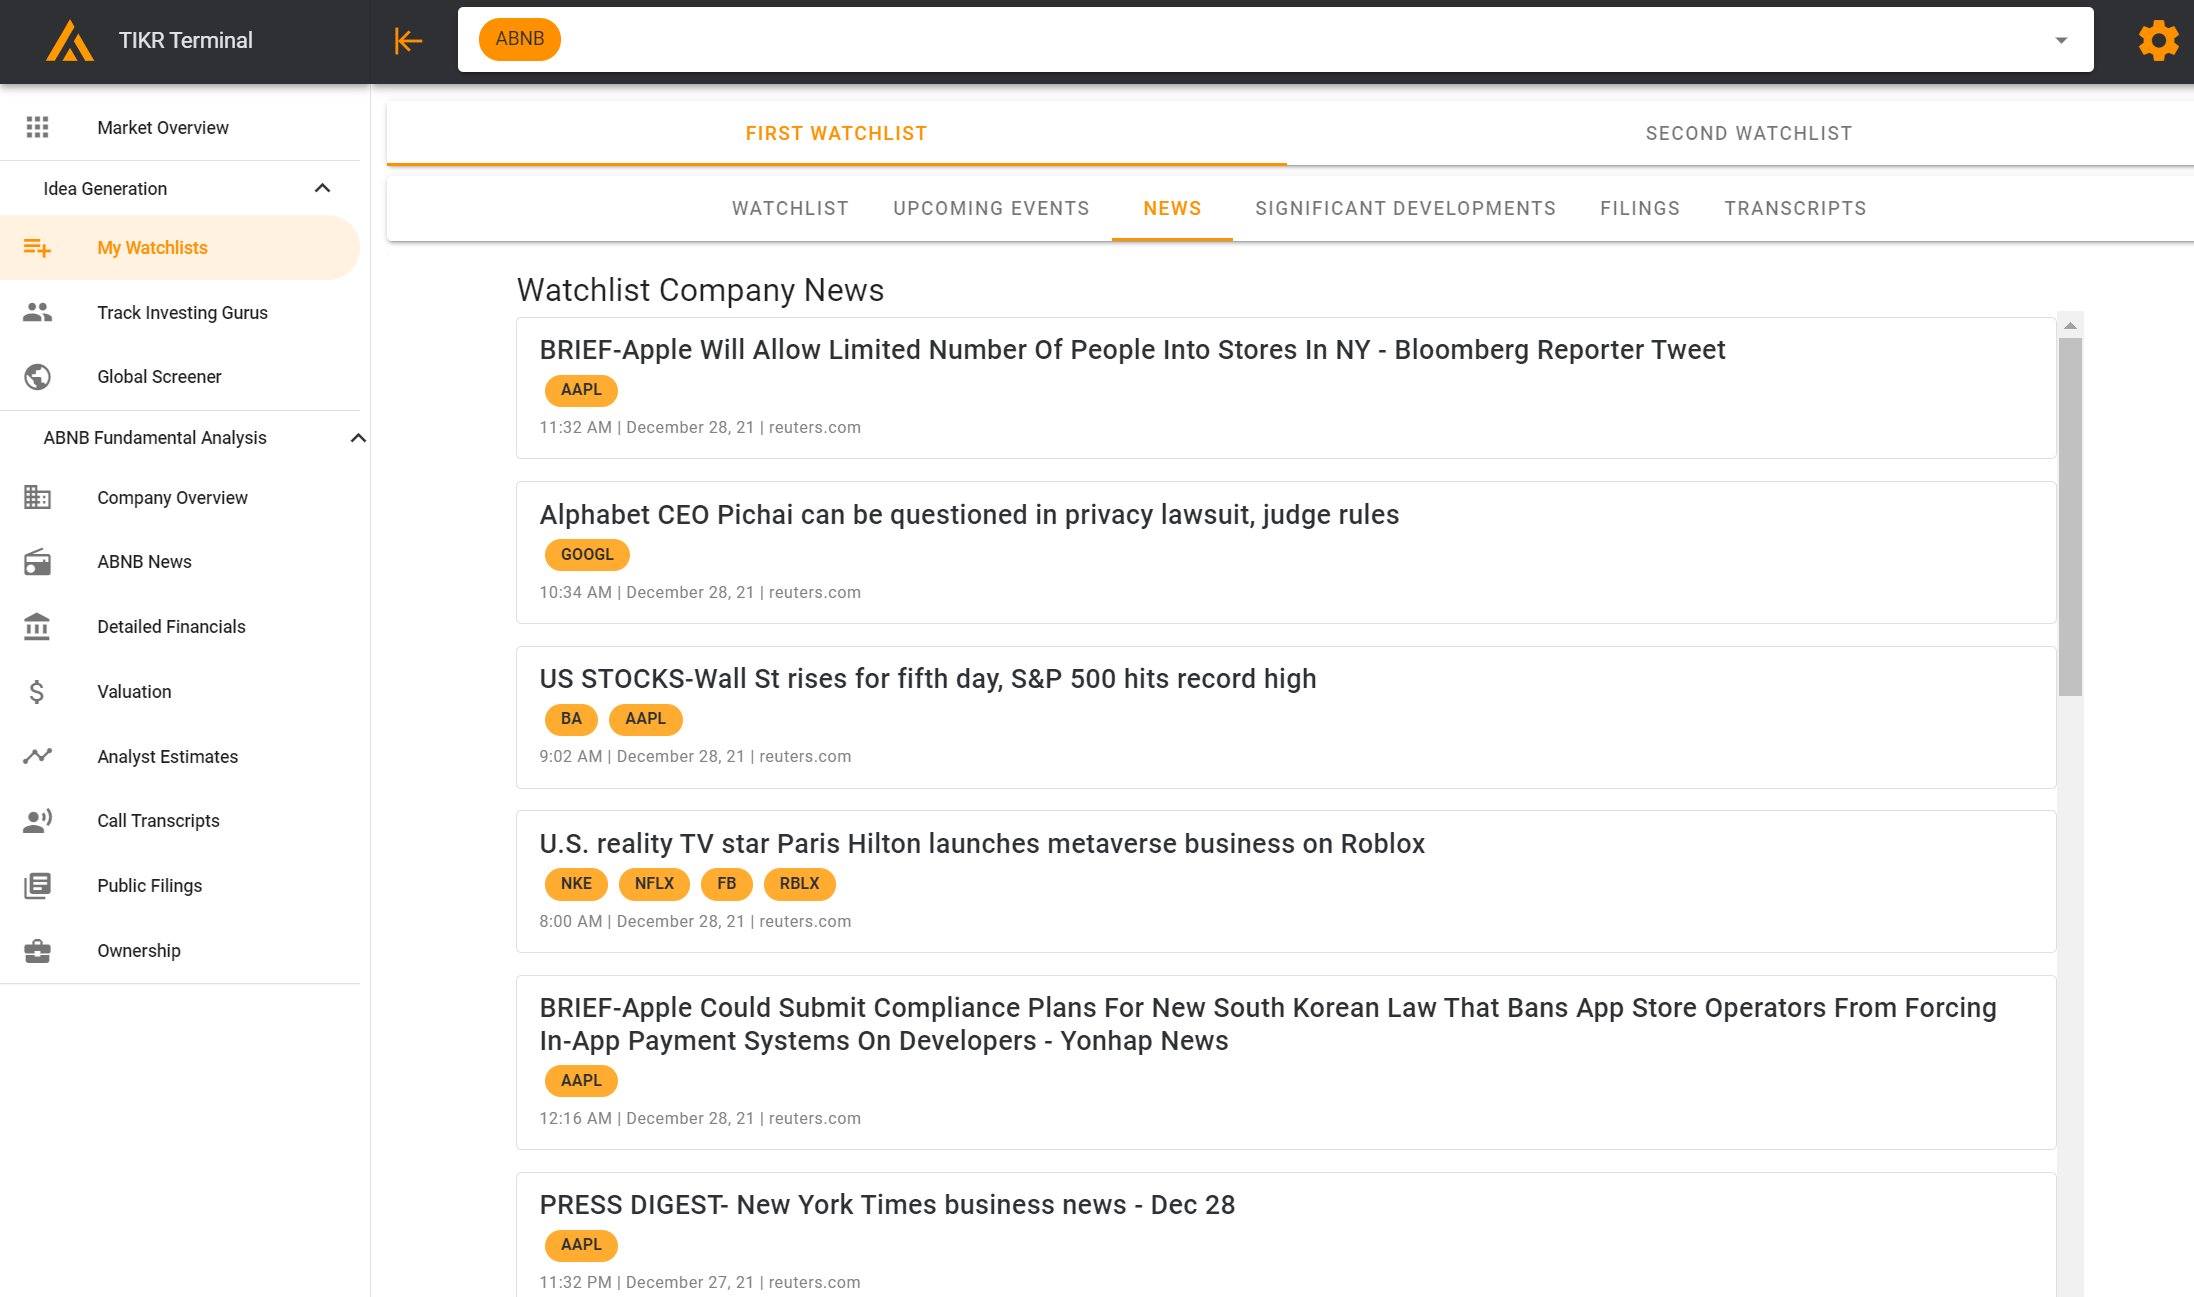Open the Wall St rises fifth day headline

coord(928,679)
